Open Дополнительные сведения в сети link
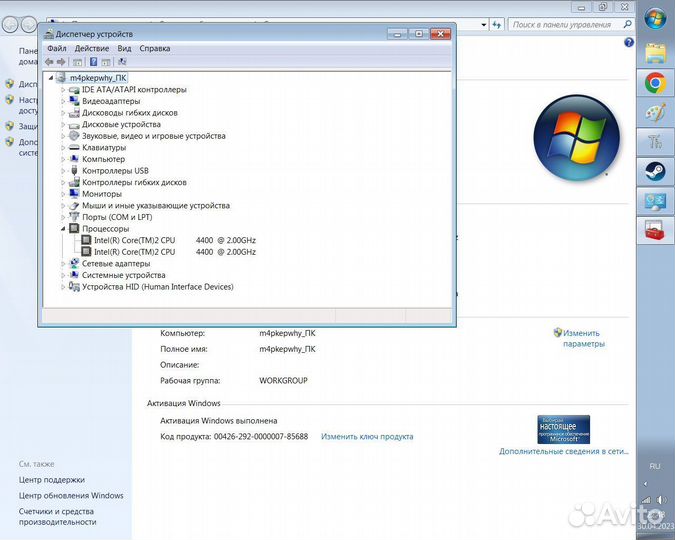This screenshot has height=540, width=675. point(564,451)
